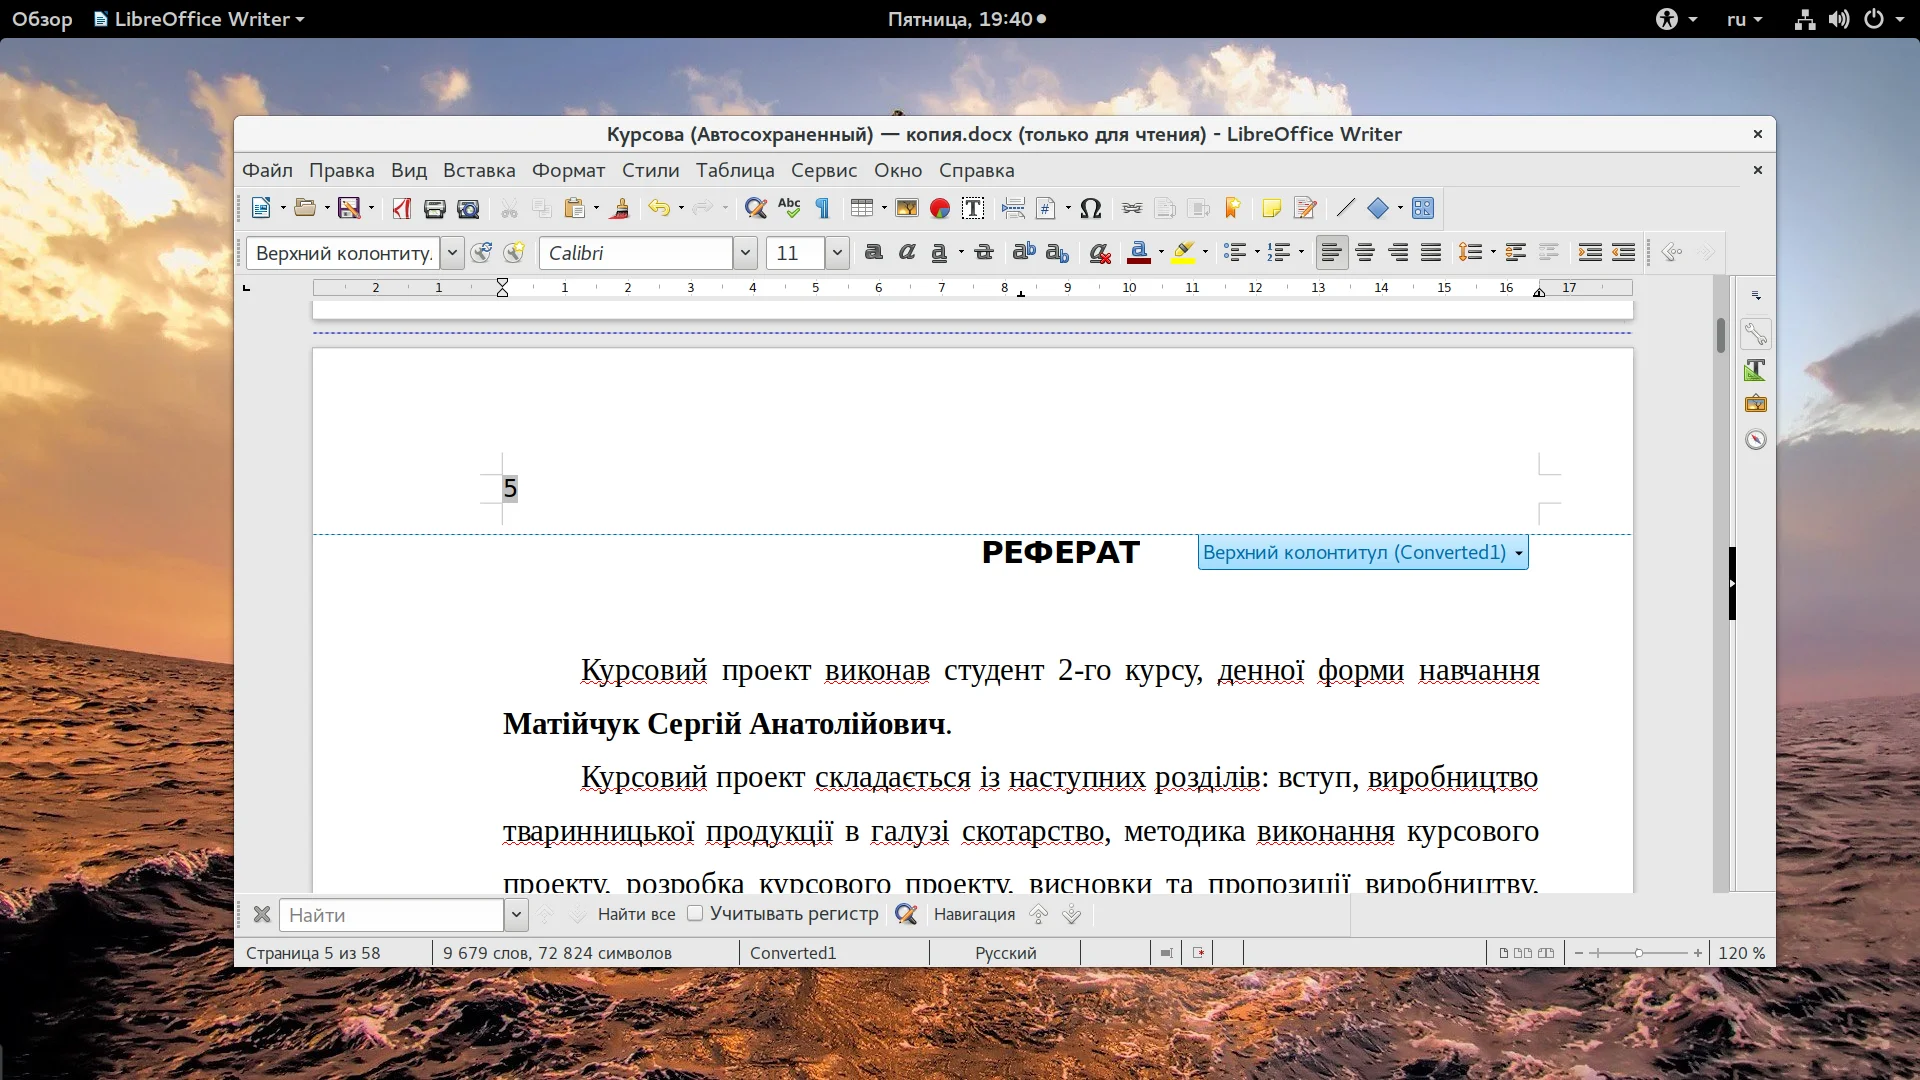Screen dimensions: 1920x1080
Task: Click the Spelling check Abc icon
Action: tap(789, 208)
